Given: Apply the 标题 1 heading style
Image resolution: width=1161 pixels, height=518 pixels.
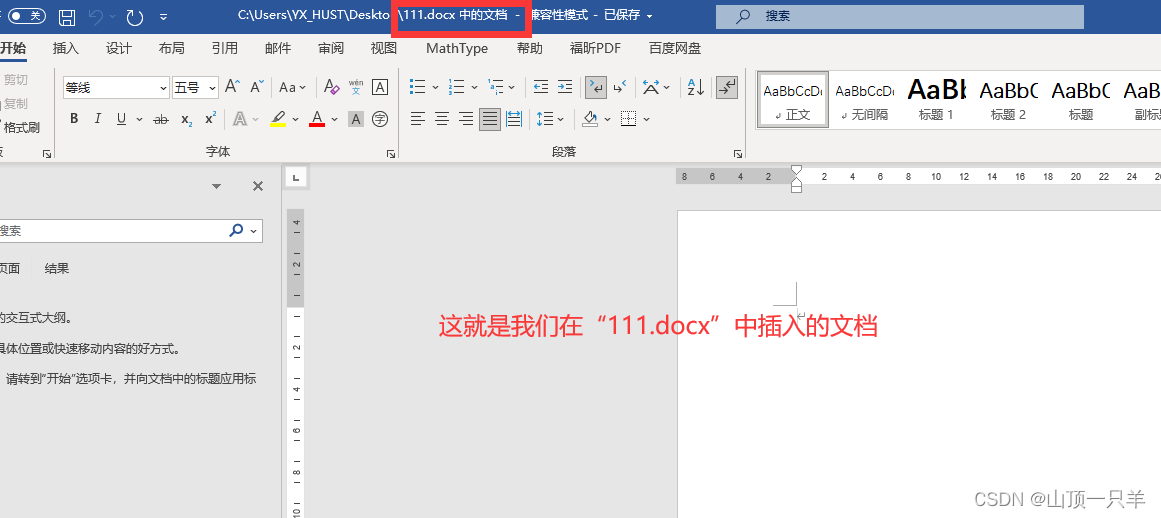Looking at the screenshot, I should pos(936,100).
